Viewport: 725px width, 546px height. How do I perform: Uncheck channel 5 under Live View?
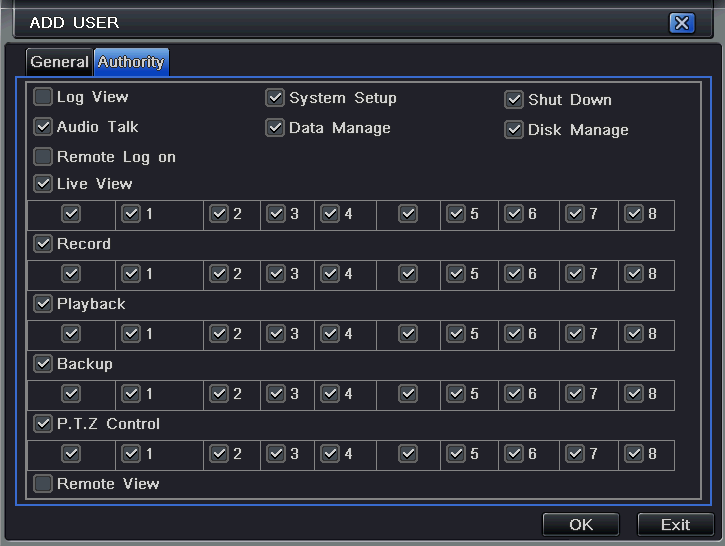pyautogui.click(x=456, y=214)
